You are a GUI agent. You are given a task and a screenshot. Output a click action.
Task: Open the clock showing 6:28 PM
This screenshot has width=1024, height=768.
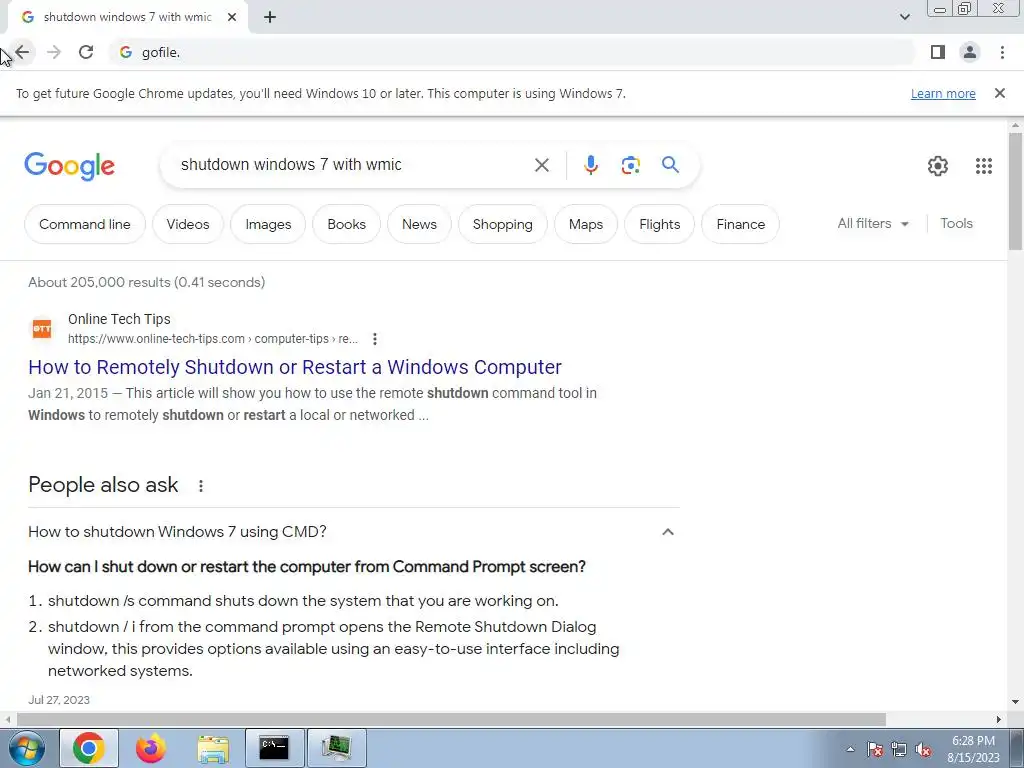[x=973, y=749]
